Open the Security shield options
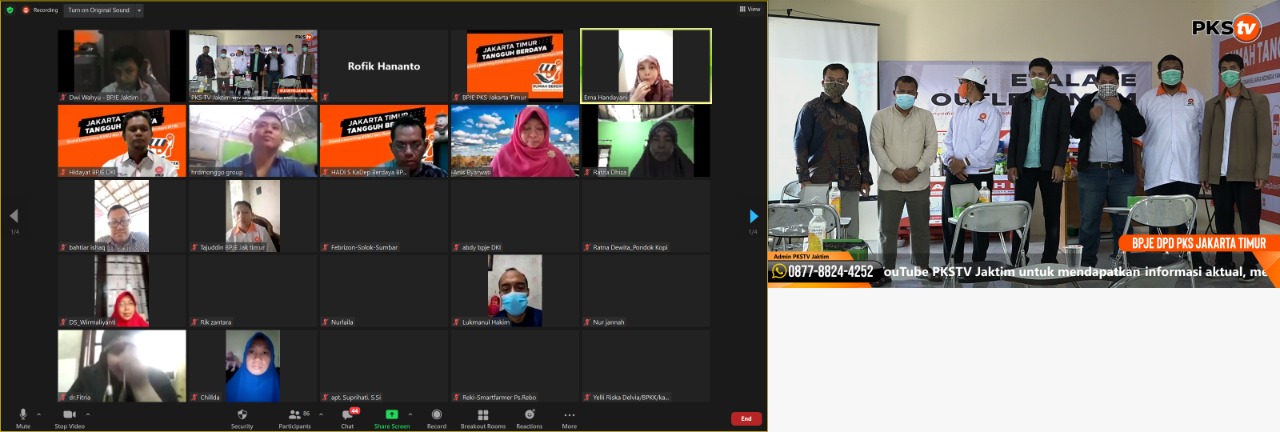This screenshot has height=432, width=1280. coord(242,415)
